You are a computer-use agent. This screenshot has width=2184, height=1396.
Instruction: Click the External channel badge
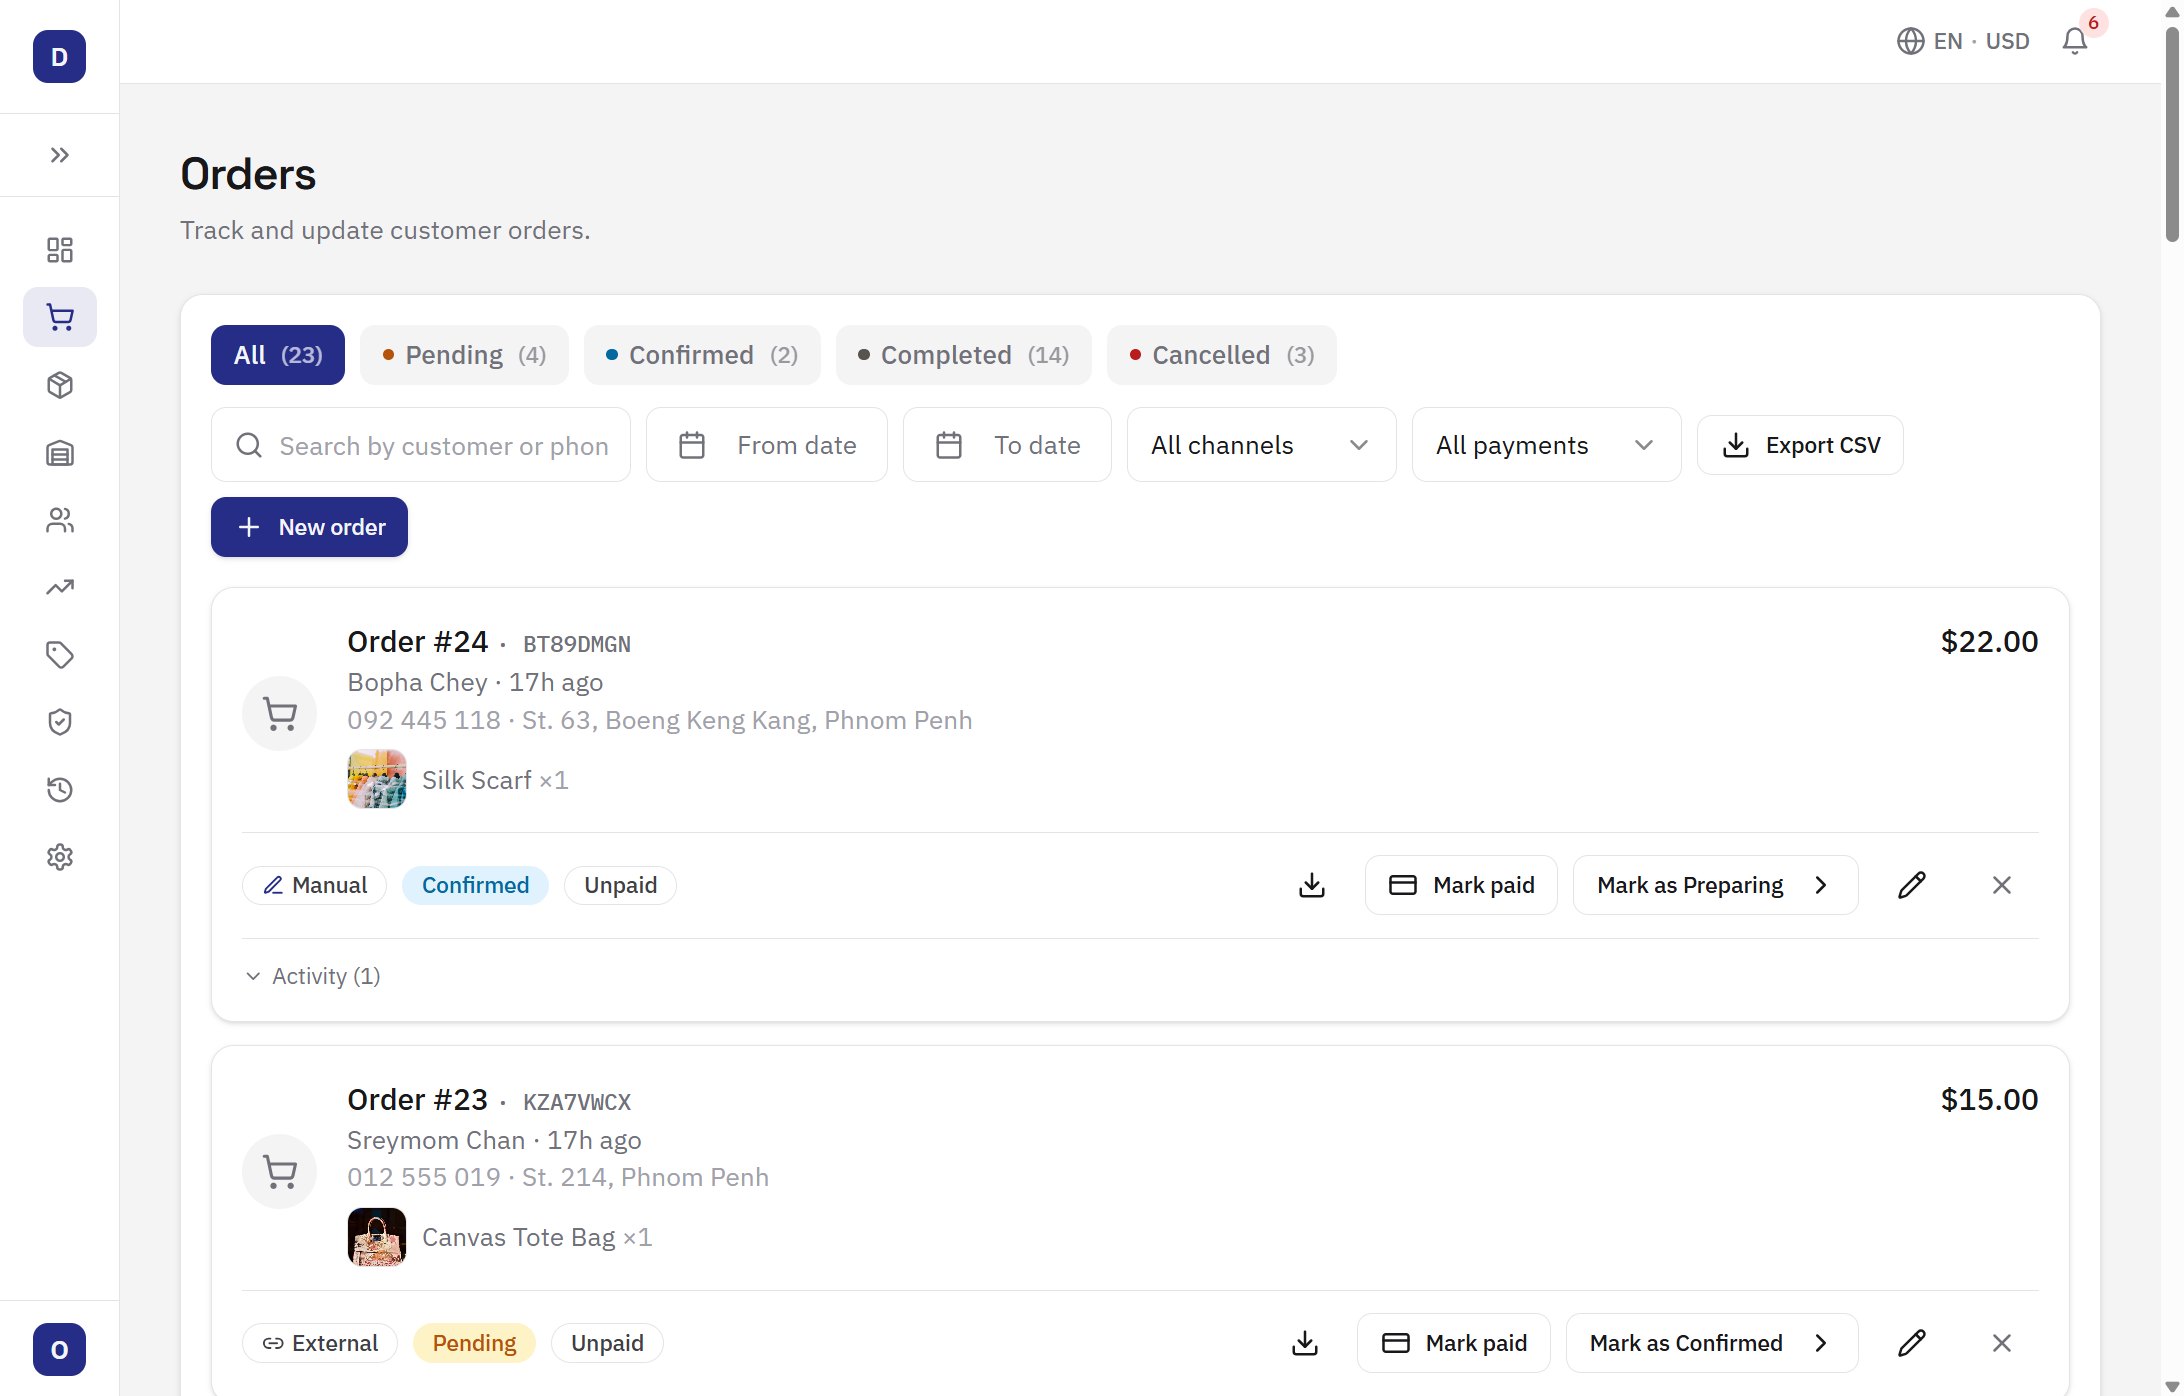[x=320, y=1343]
